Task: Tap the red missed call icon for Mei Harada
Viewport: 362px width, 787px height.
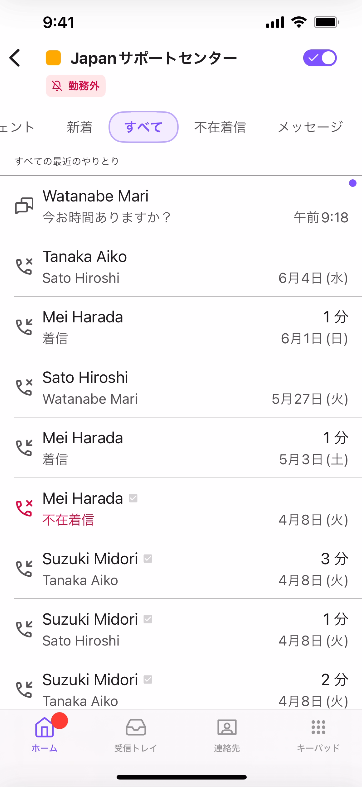Action: [x=24, y=508]
